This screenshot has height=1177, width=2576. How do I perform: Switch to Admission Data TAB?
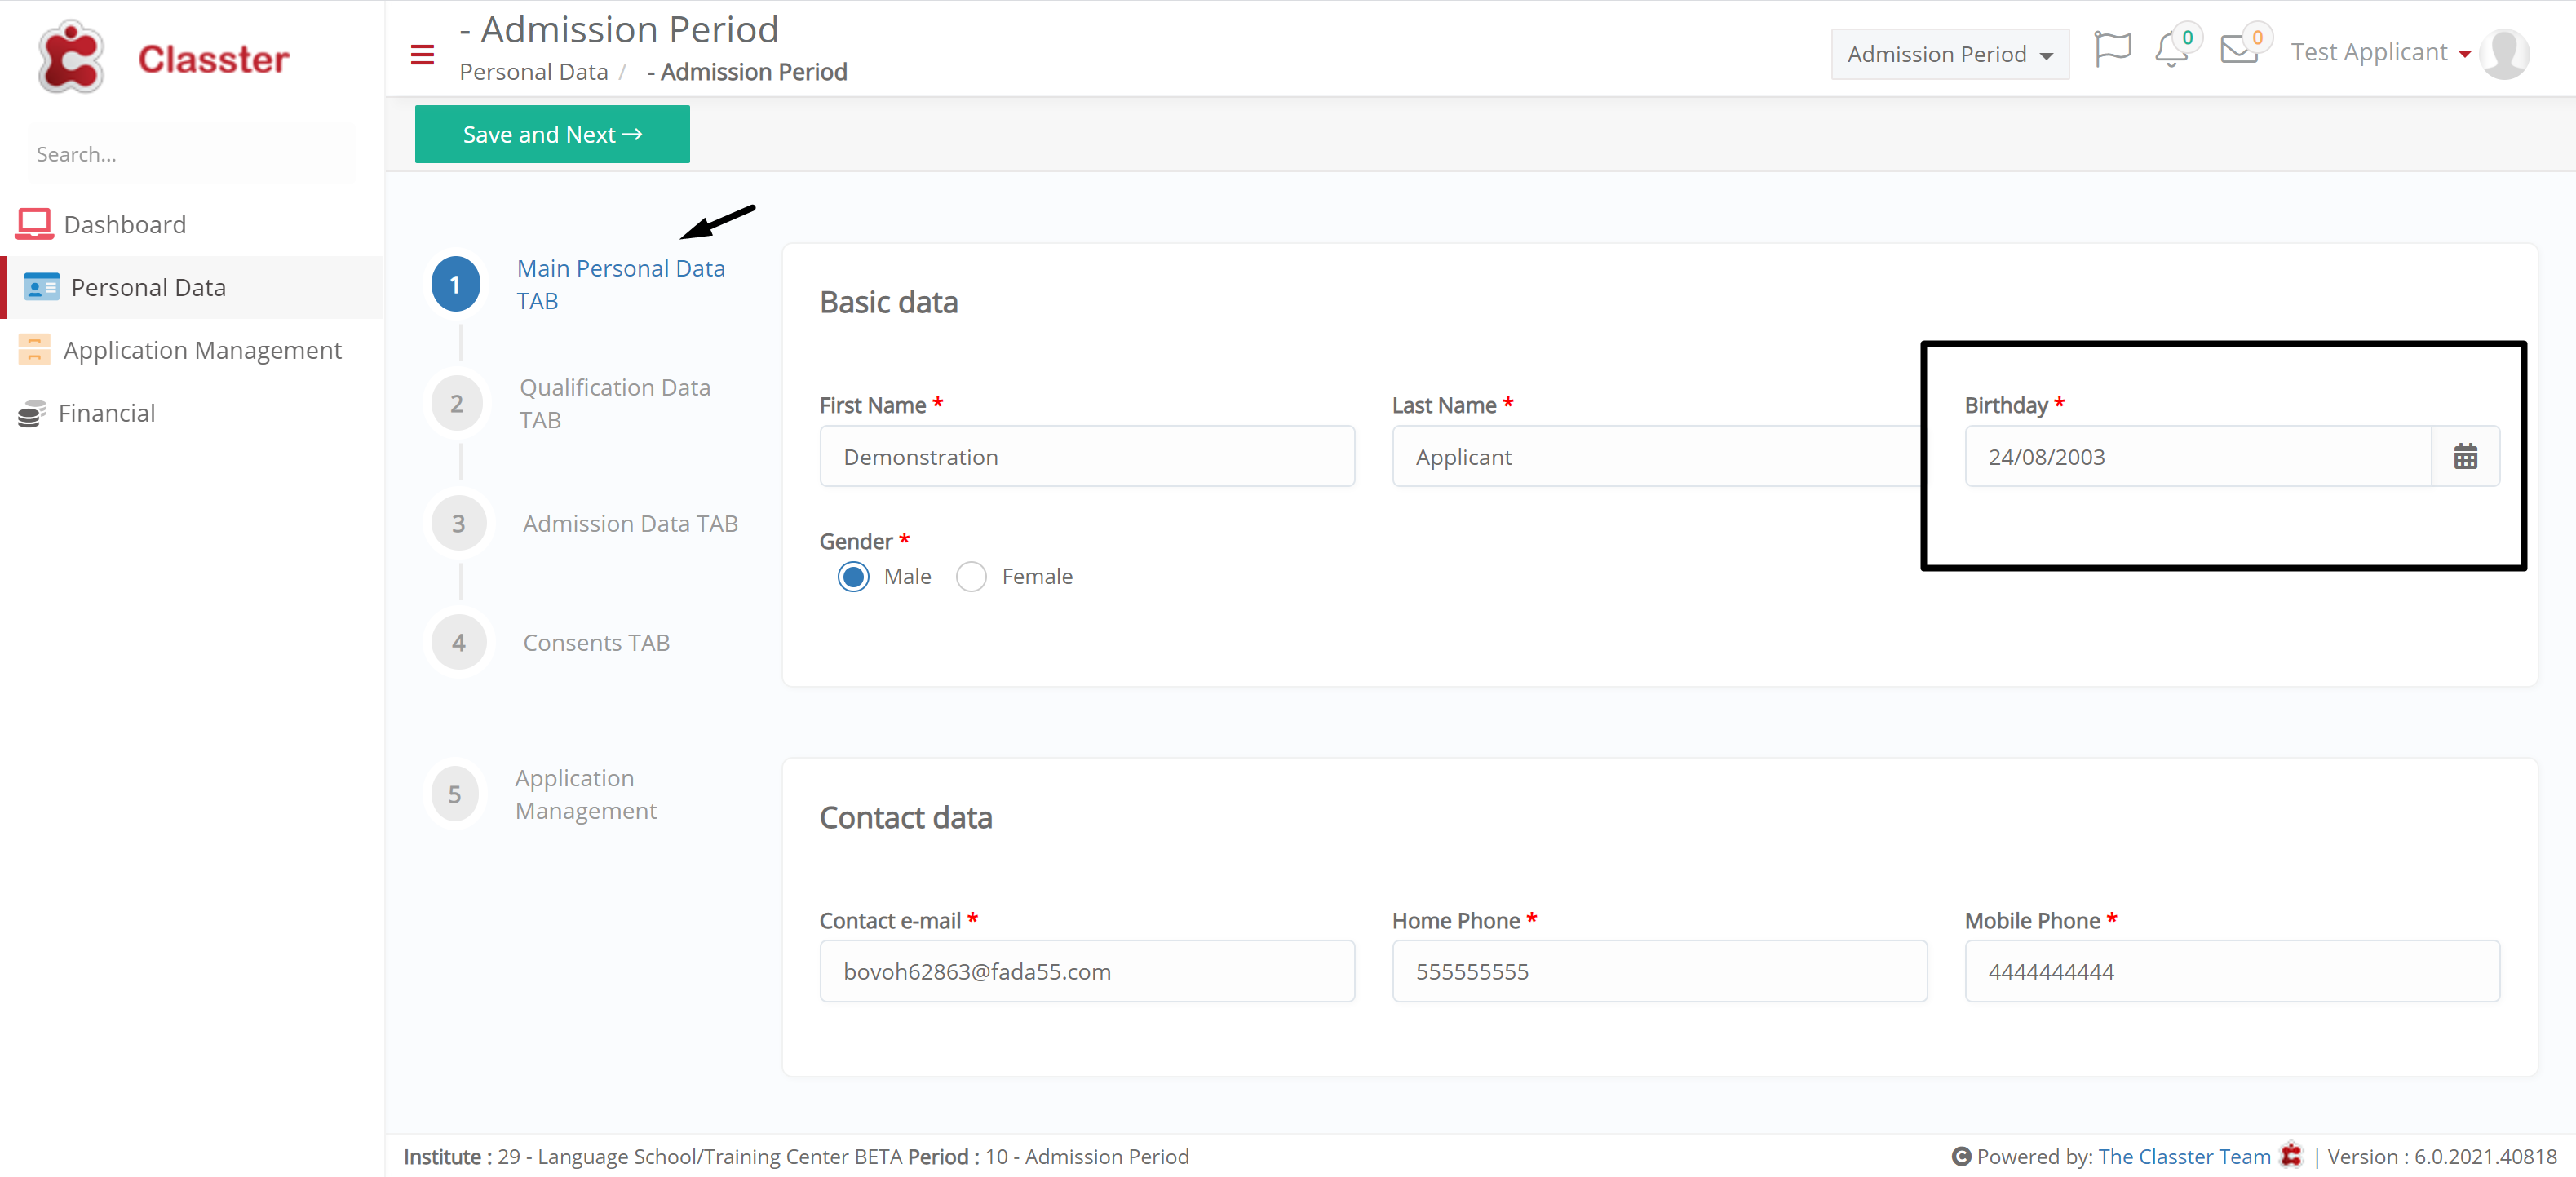click(630, 524)
